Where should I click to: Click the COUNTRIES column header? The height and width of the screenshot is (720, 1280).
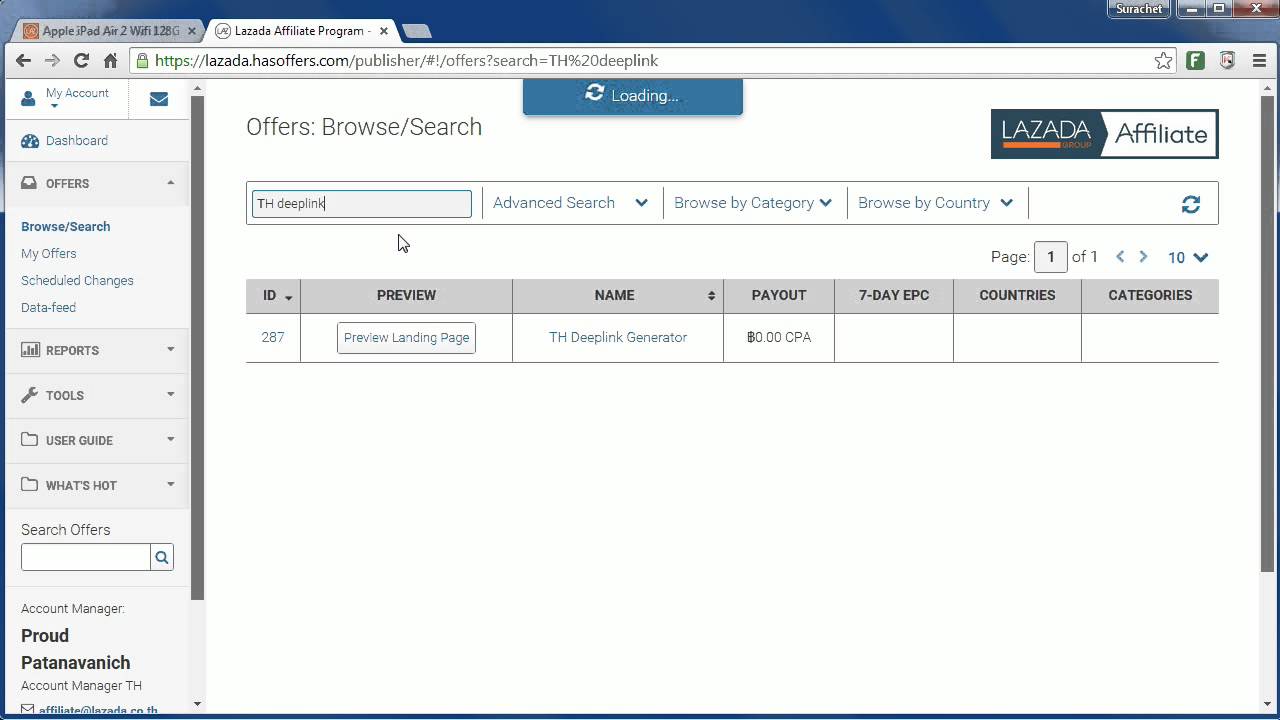[x=1017, y=296]
